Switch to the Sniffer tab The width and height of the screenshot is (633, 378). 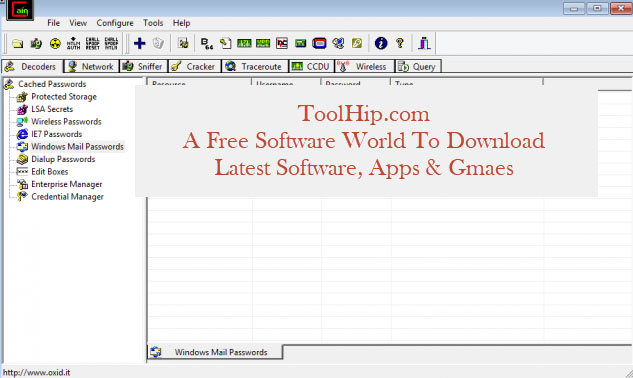click(x=144, y=67)
